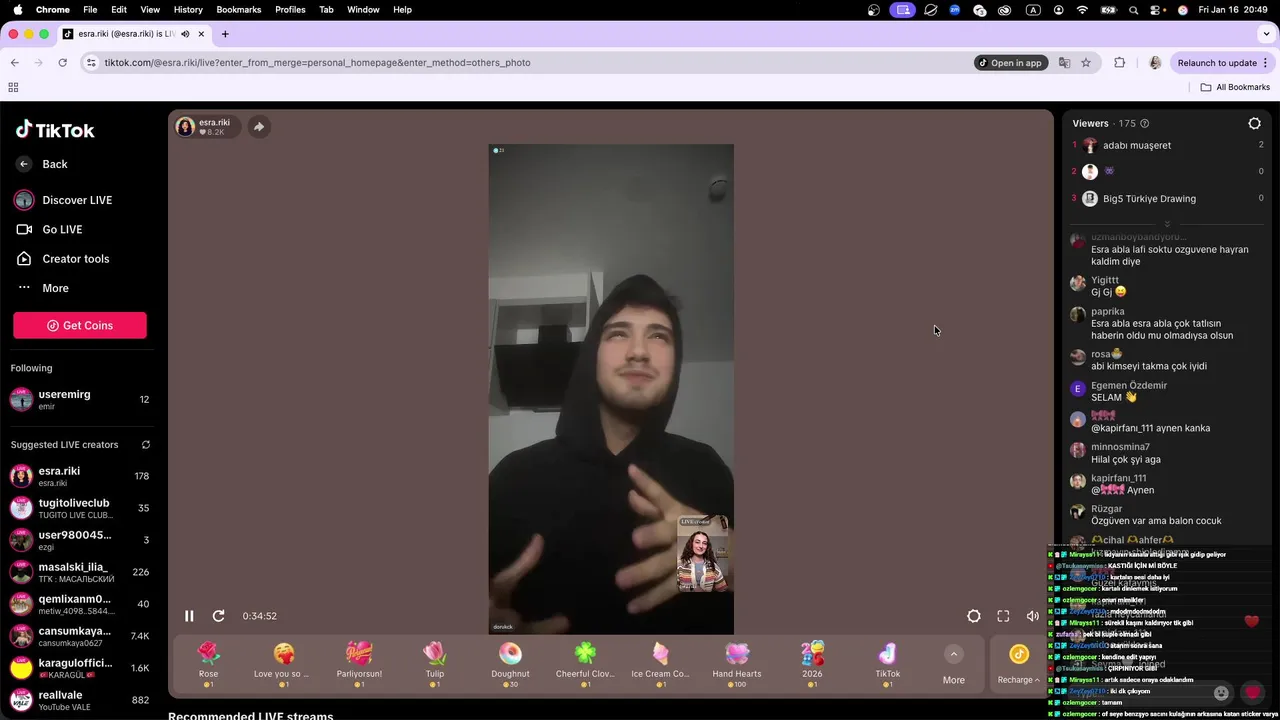Open the More sidebar menu
The width and height of the screenshot is (1280, 720).
43,288
